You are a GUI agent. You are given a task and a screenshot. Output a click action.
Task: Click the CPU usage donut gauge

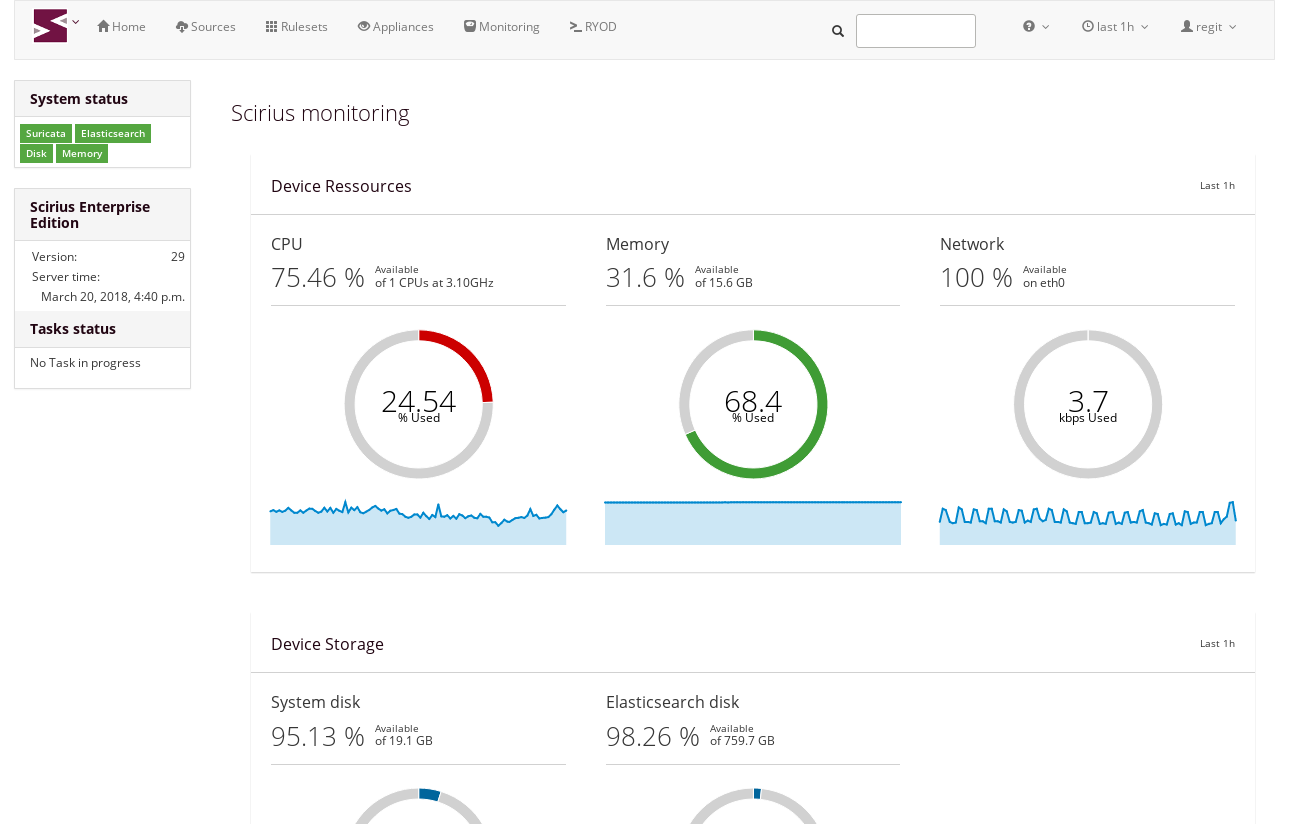419,404
